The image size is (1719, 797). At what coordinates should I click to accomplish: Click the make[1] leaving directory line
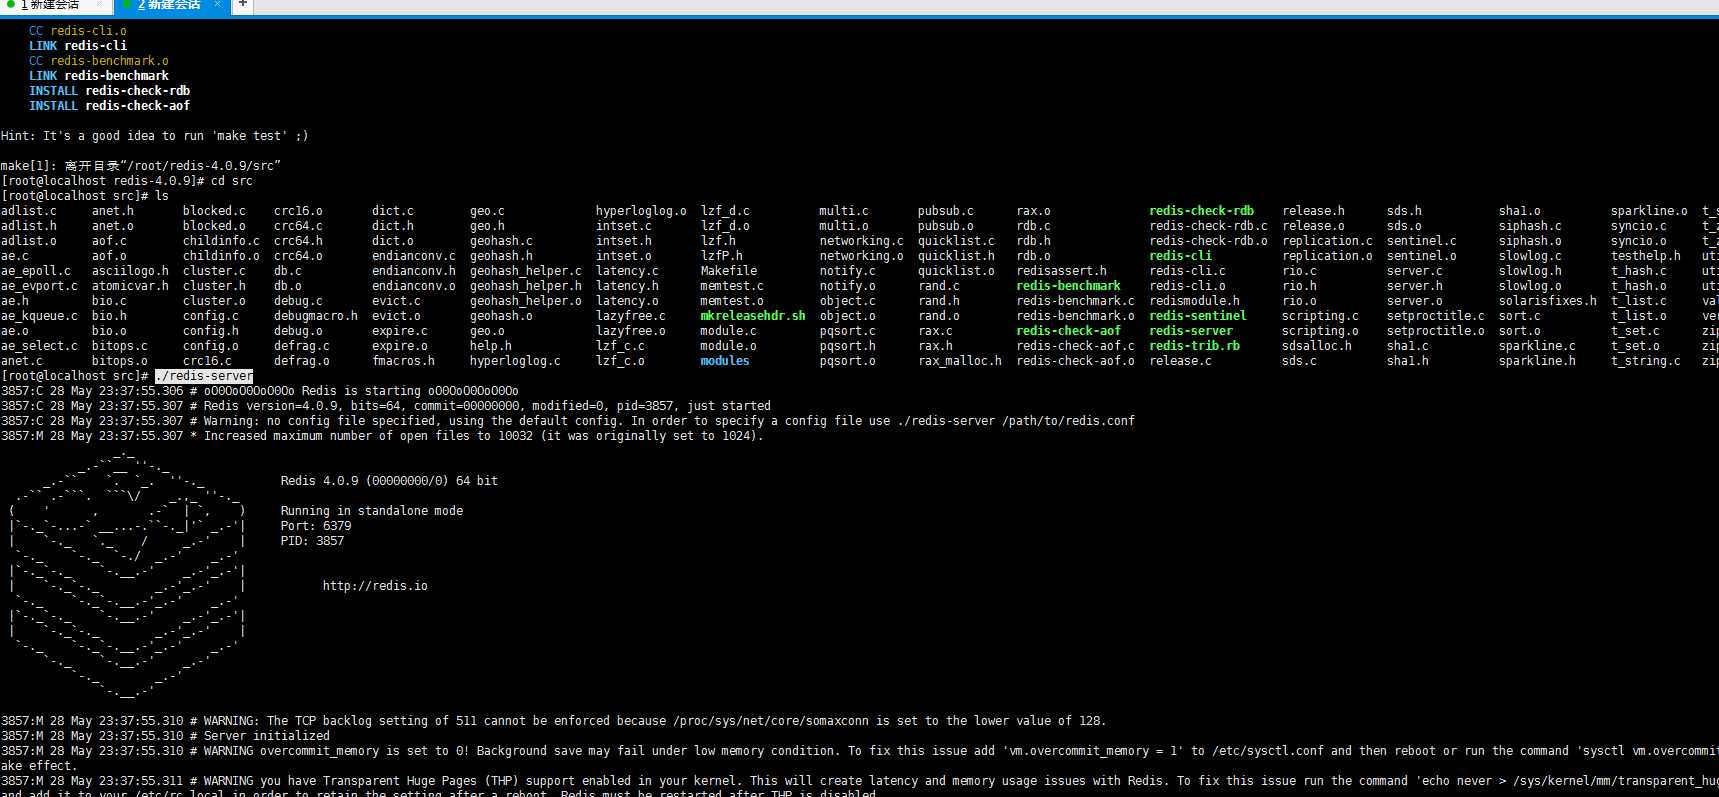coord(140,166)
